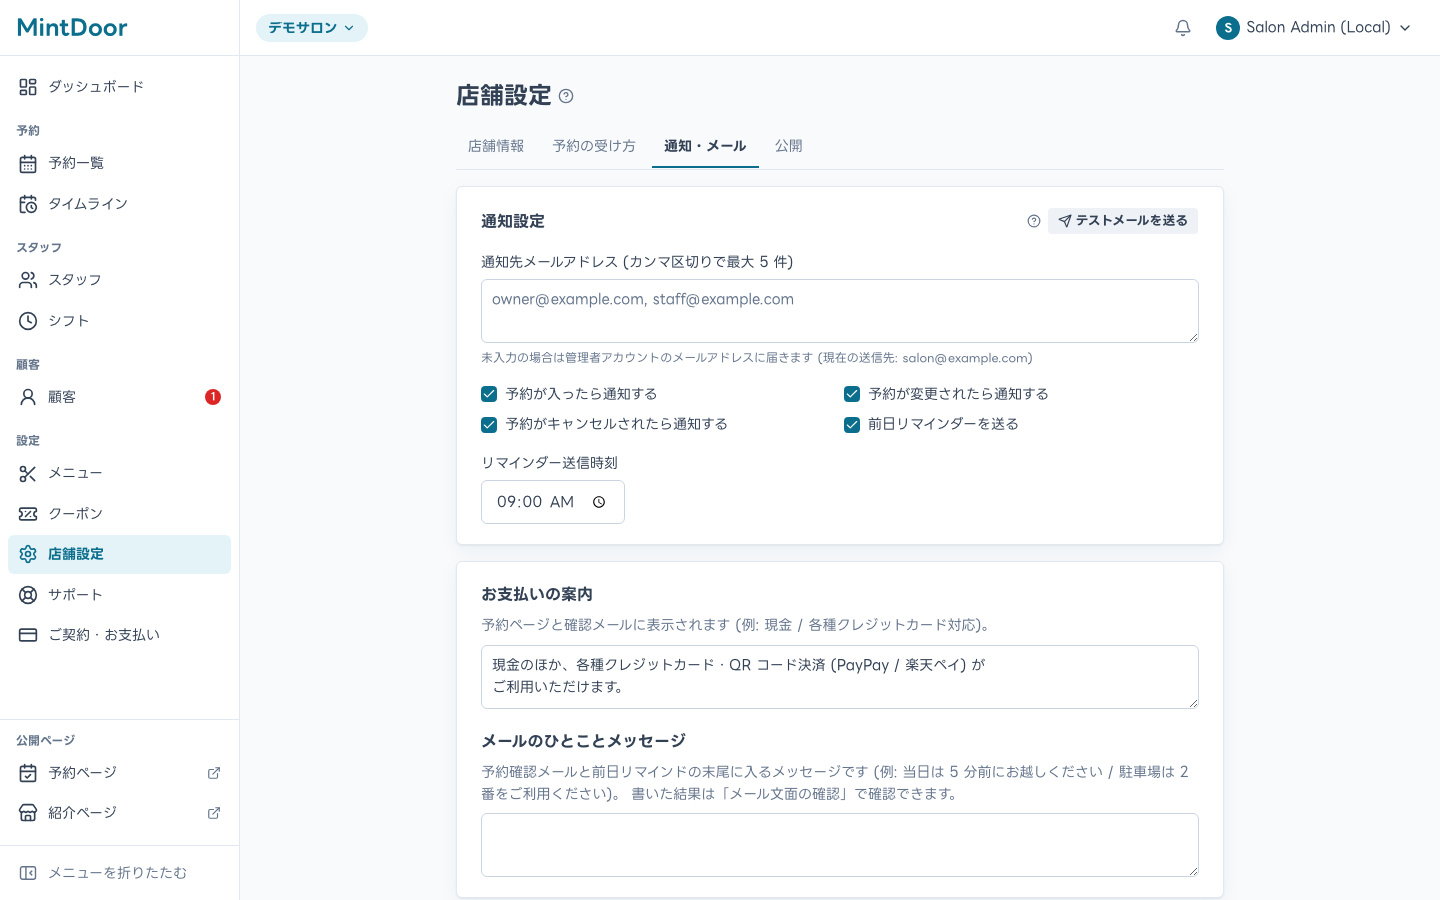1440x900 pixels.
Task: Click the ダッシュボード grid icon
Action: pyautogui.click(x=28, y=87)
